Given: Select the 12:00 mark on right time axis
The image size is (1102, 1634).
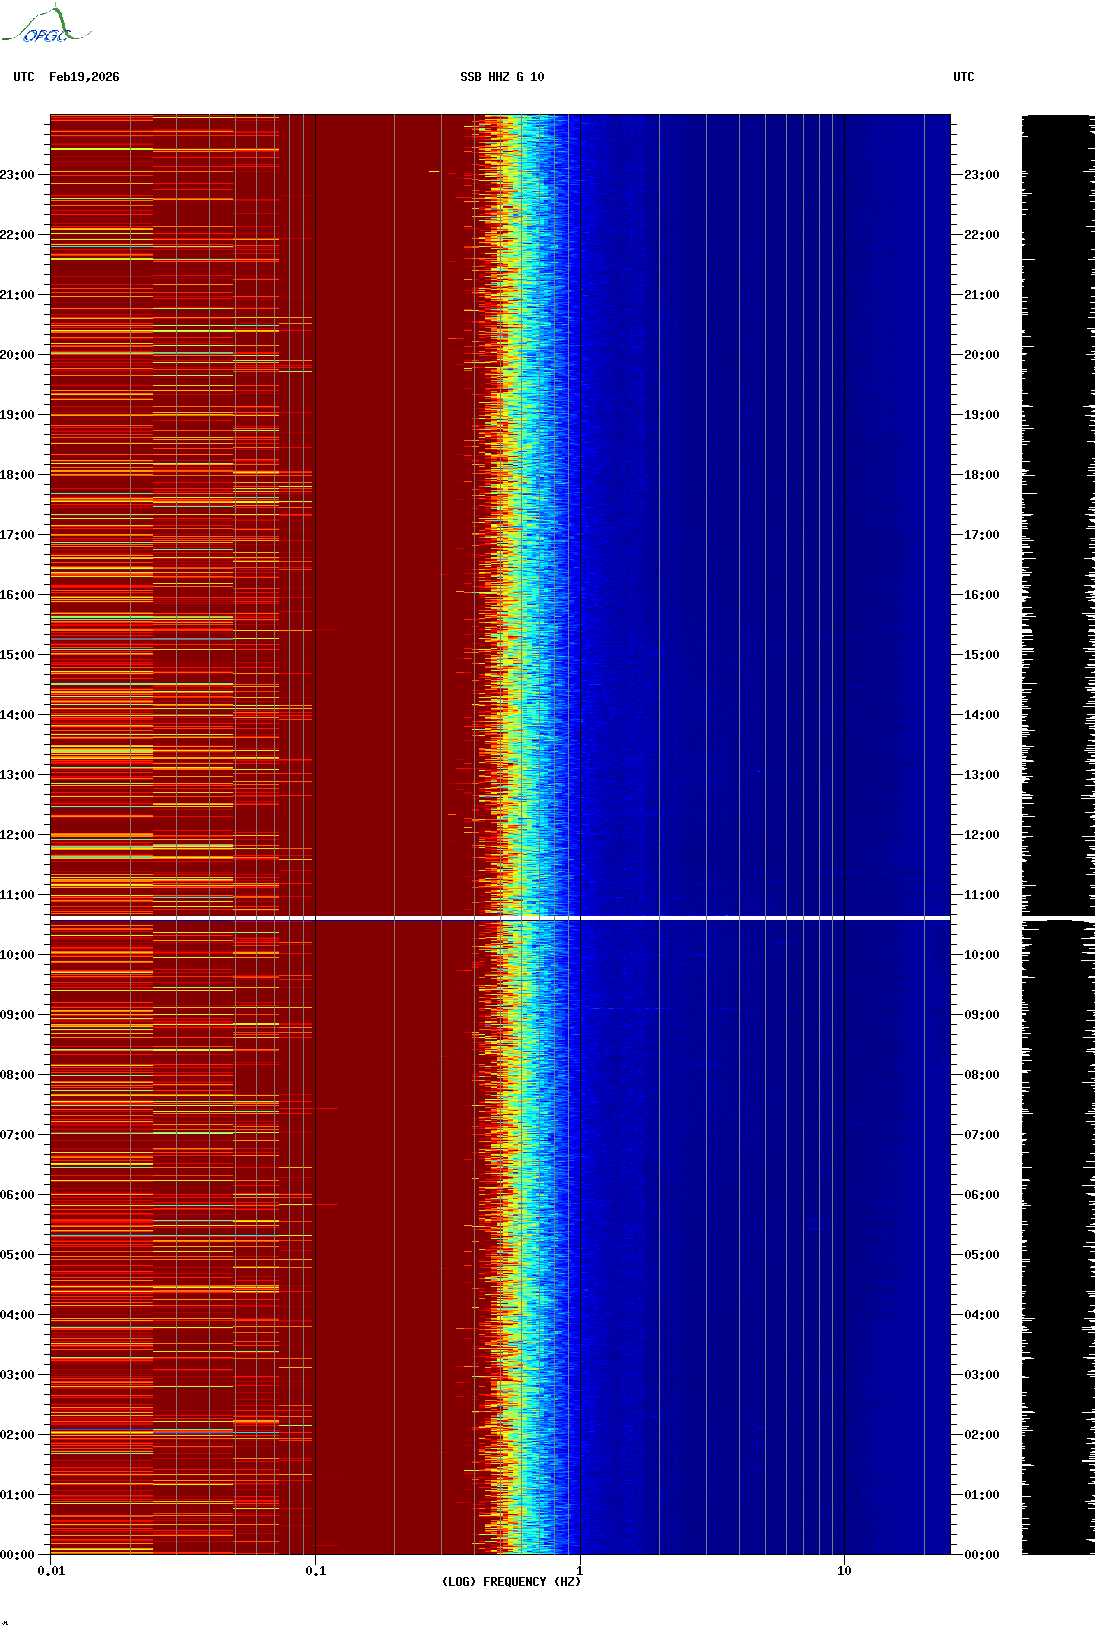Looking at the screenshot, I should coord(981,835).
